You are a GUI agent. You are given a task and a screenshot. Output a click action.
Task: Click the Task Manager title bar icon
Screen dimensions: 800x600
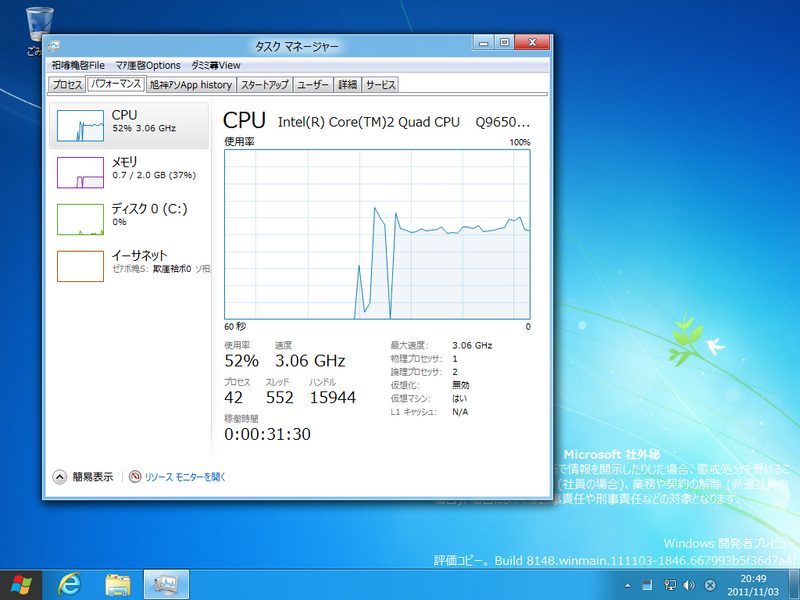54,46
